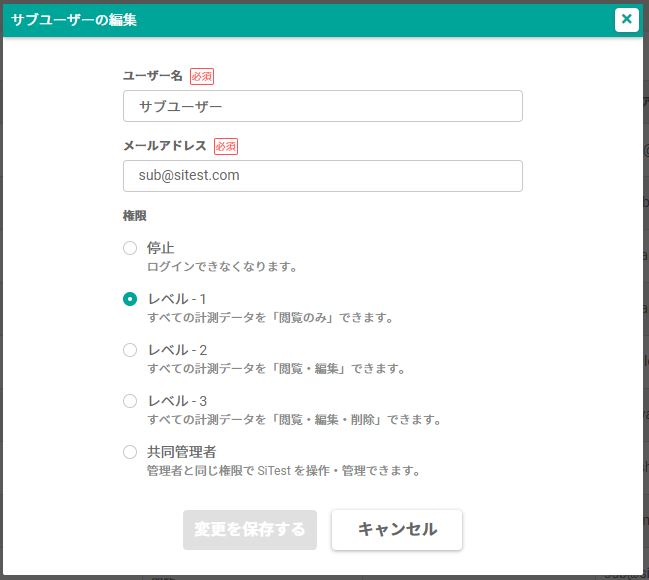Select the 共同管理者 radio button
Image resolution: width=649 pixels, height=580 pixels.
coord(130,452)
